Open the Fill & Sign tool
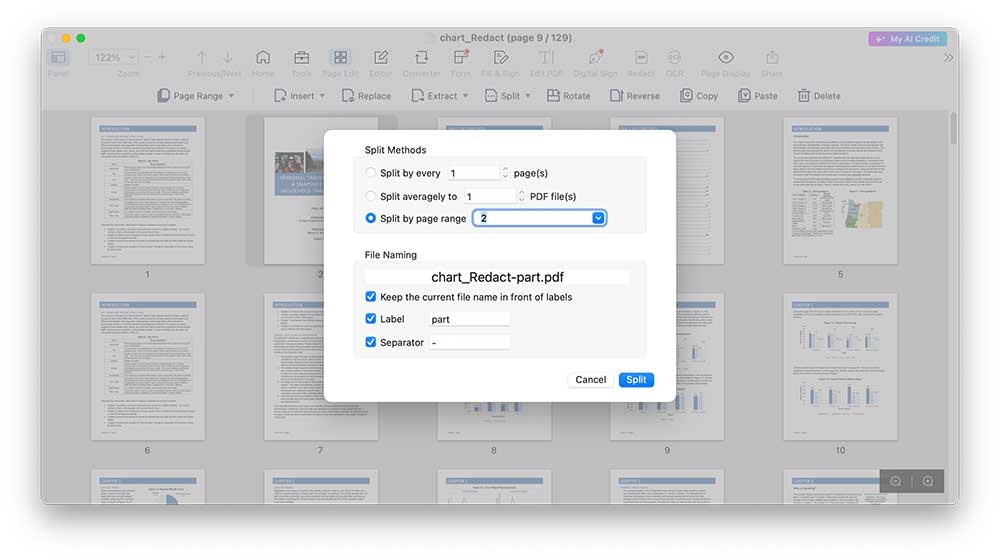Screen dimensions: 1000x559 click(500, 58)
